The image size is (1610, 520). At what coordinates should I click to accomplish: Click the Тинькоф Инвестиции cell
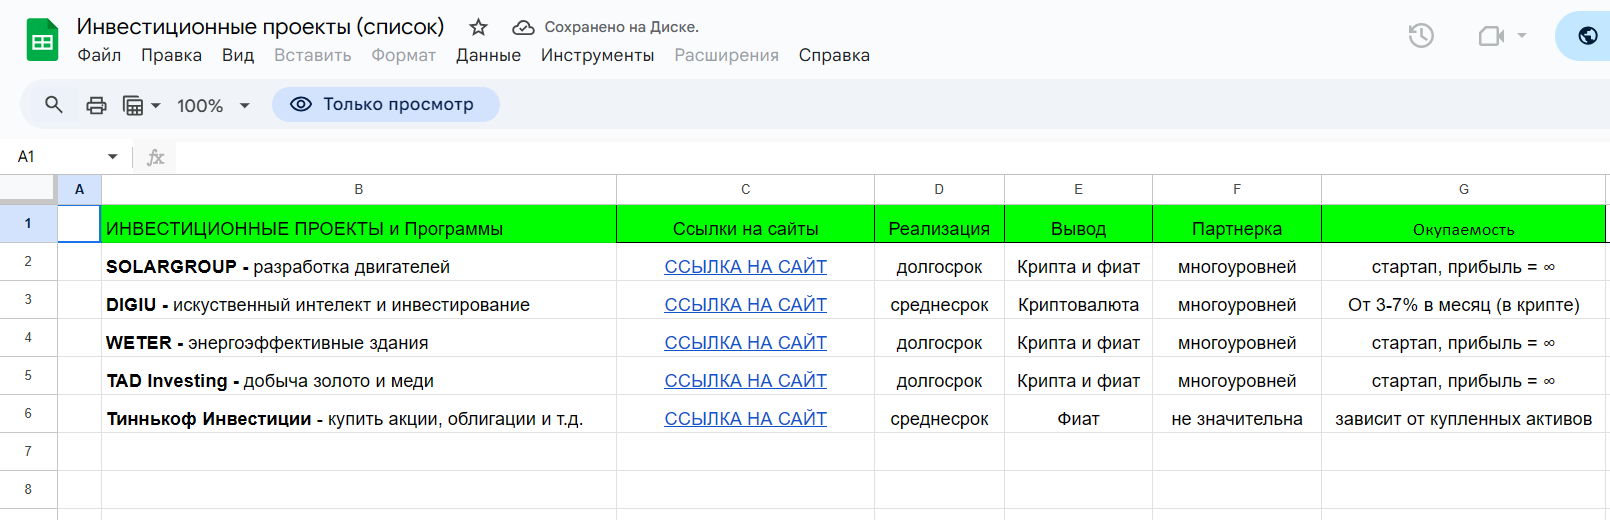(x=359, y=414)
